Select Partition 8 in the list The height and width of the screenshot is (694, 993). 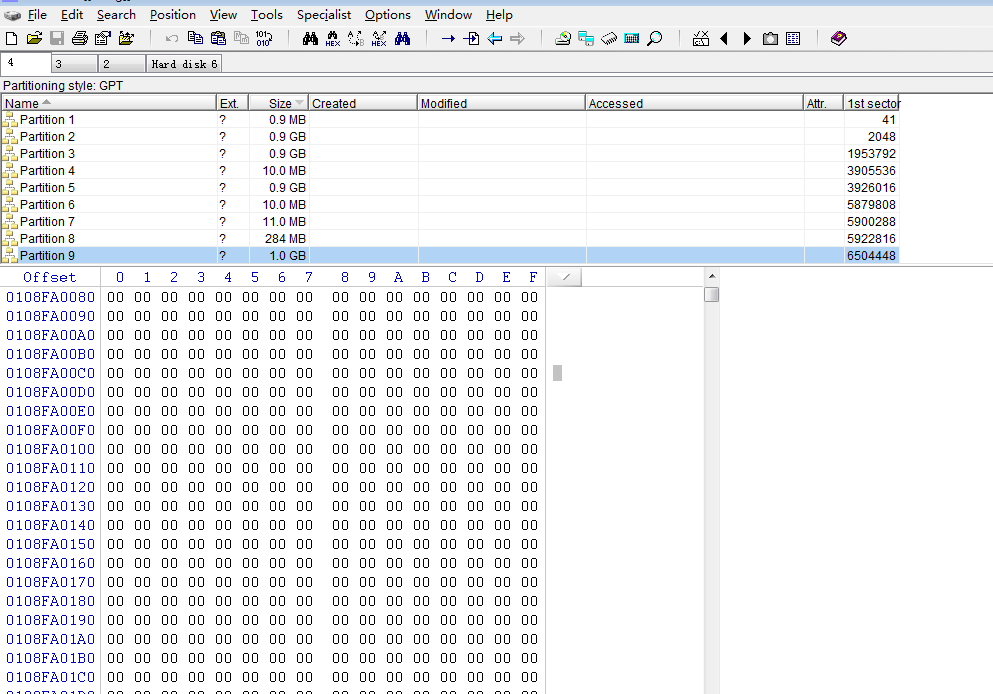click(47, 238)
